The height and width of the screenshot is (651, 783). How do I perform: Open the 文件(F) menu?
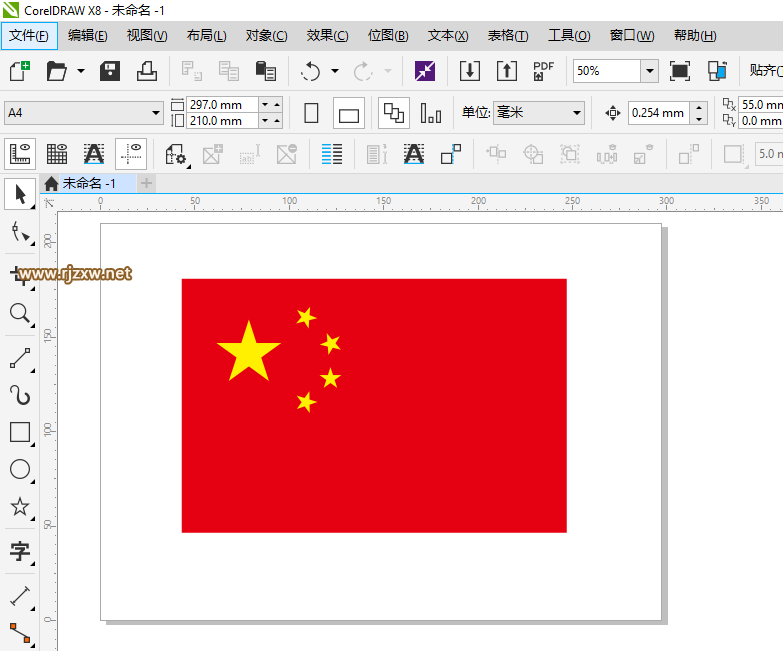click(29, 35)
